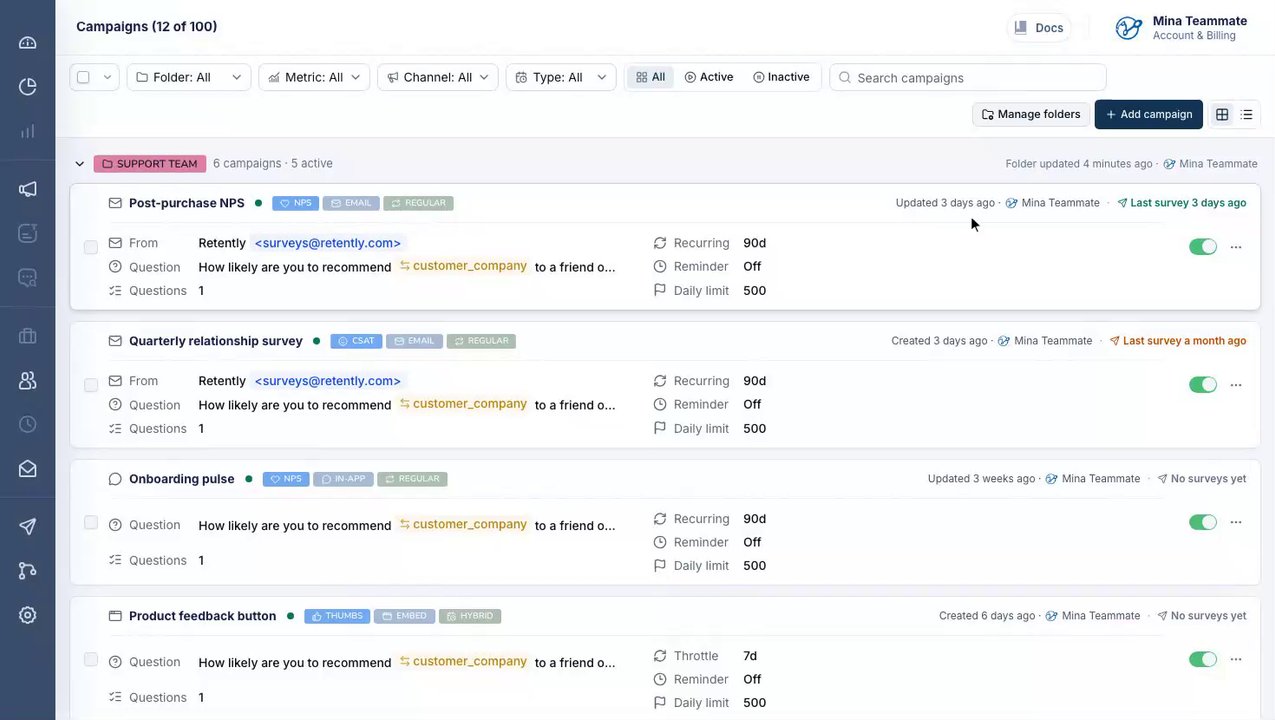Open more options for Post-purchase NPS
Screen dimensions: 1275x720
pyautogui.click(x=1236, y=247)
